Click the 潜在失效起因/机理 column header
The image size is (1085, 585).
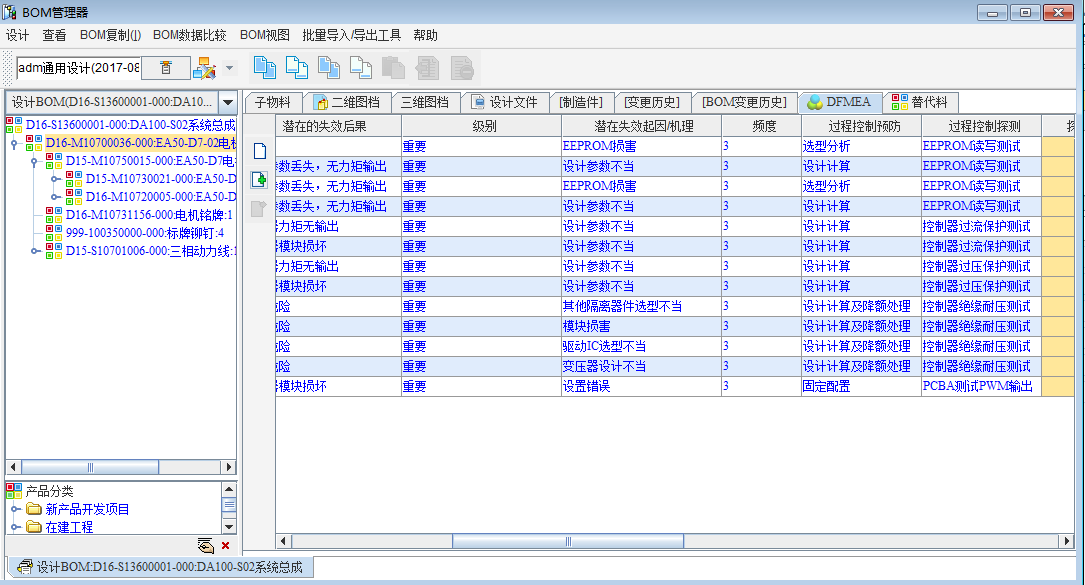pyautogui.click(x=641, y=126)
